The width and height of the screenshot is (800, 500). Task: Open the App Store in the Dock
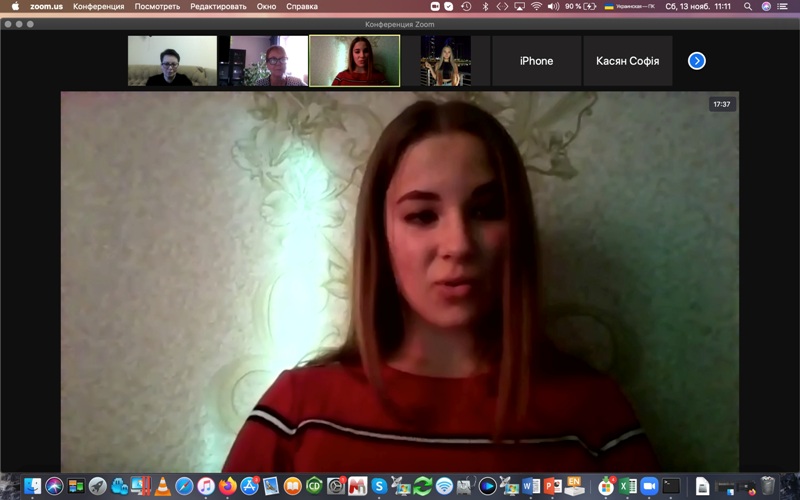(x=249, y=486)
